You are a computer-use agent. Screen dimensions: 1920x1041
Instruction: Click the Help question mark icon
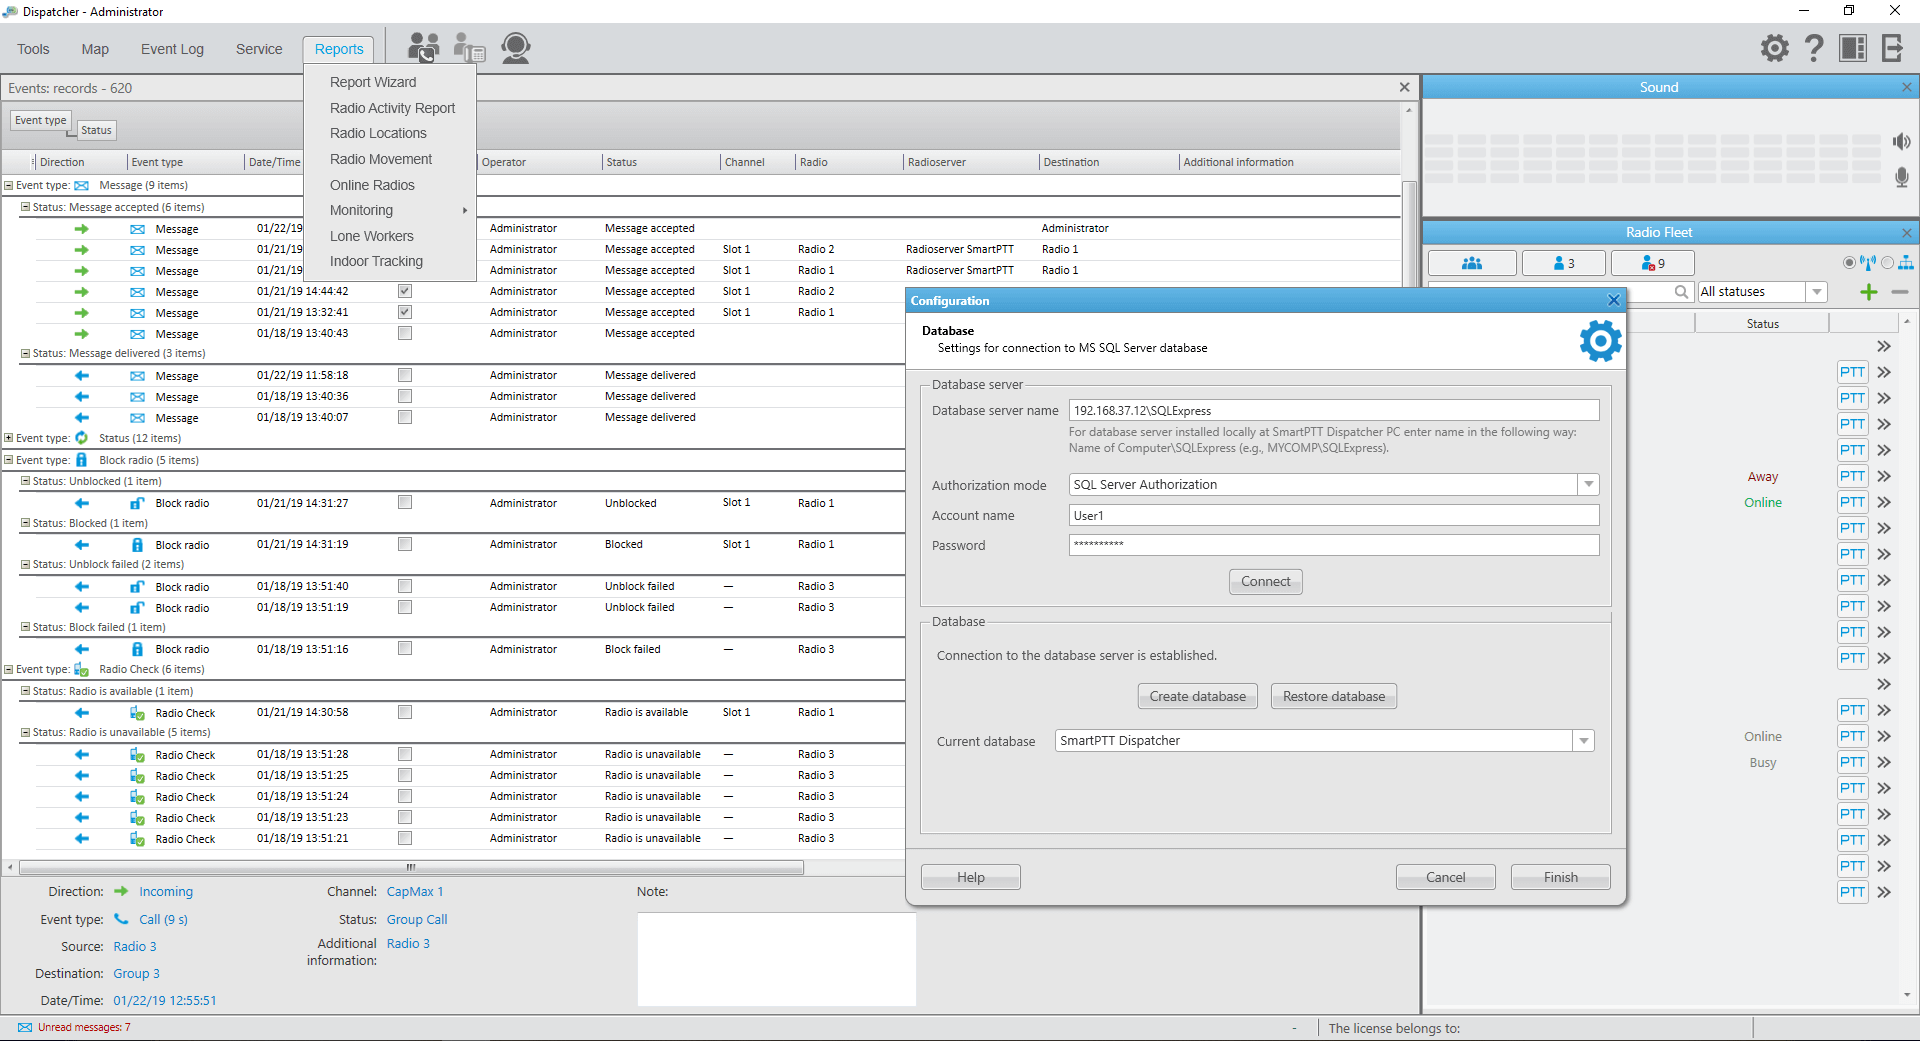point(1815,47)
